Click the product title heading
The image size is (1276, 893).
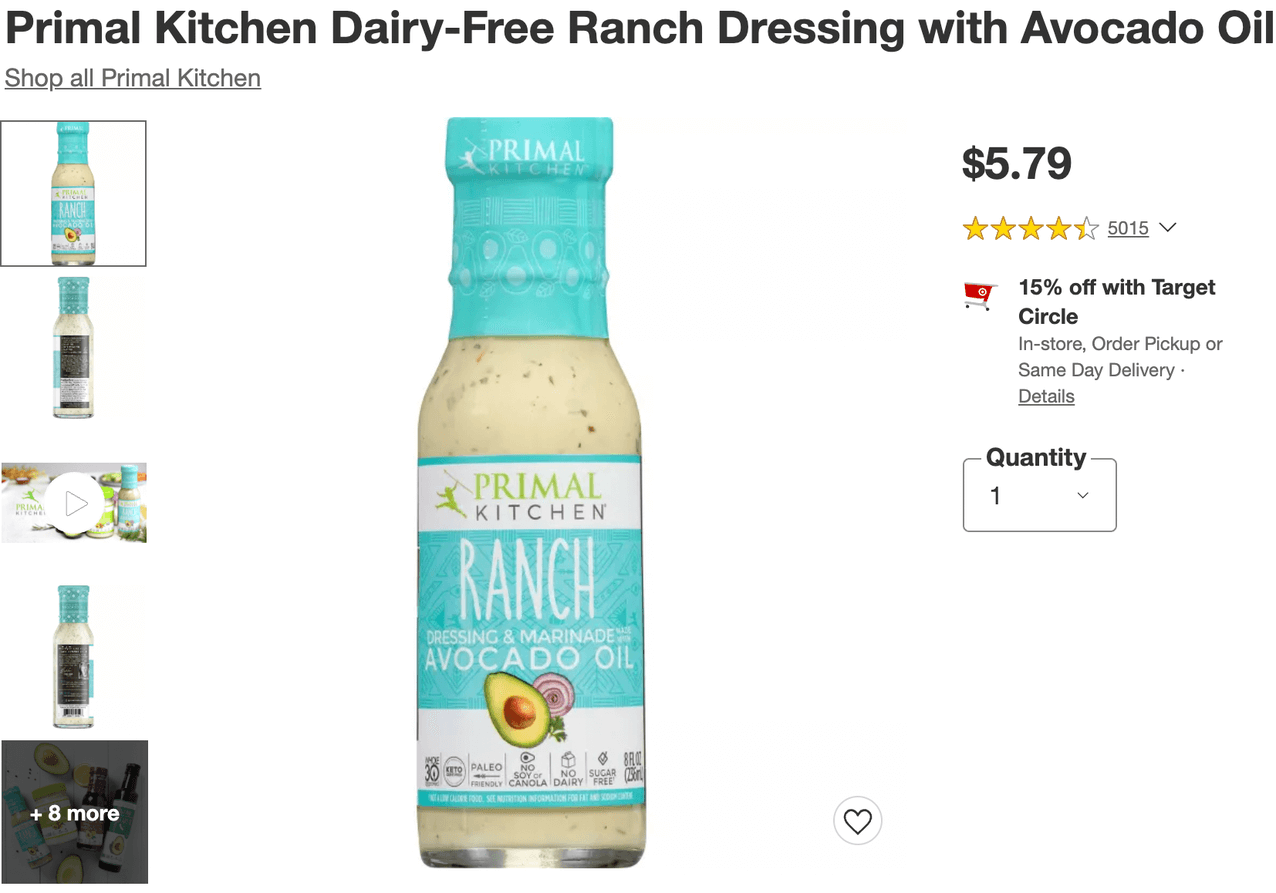point(638,30)
